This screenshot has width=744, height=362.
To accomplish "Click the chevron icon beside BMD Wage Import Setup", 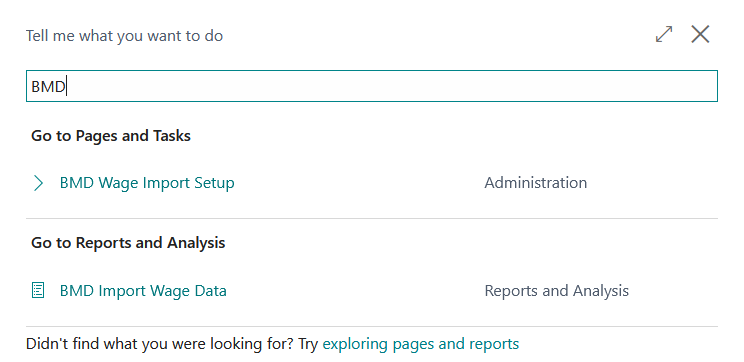I will point(38,183).
